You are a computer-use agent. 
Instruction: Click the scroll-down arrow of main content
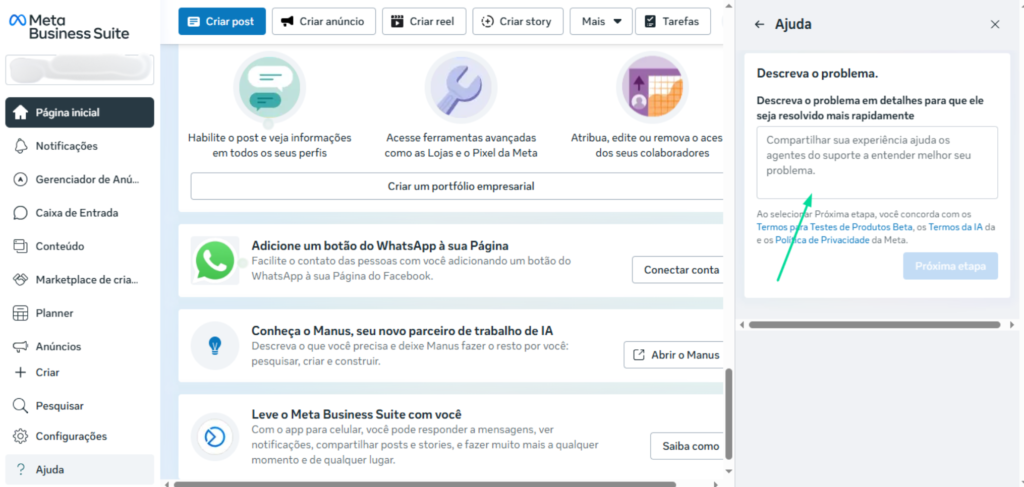pyautogui.click(x=729, y=471)
